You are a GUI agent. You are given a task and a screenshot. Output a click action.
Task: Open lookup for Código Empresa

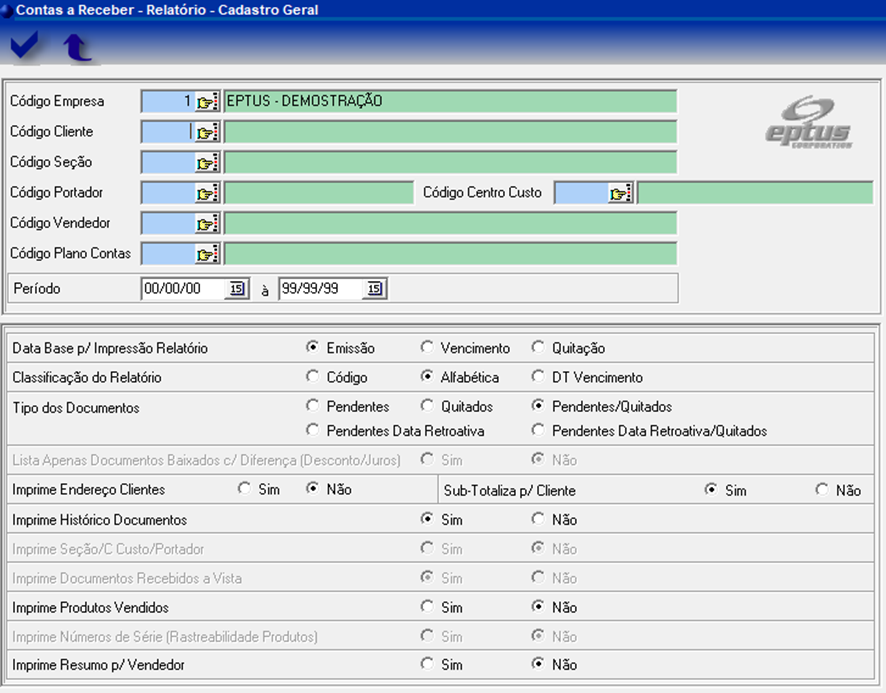click(207, 102)
